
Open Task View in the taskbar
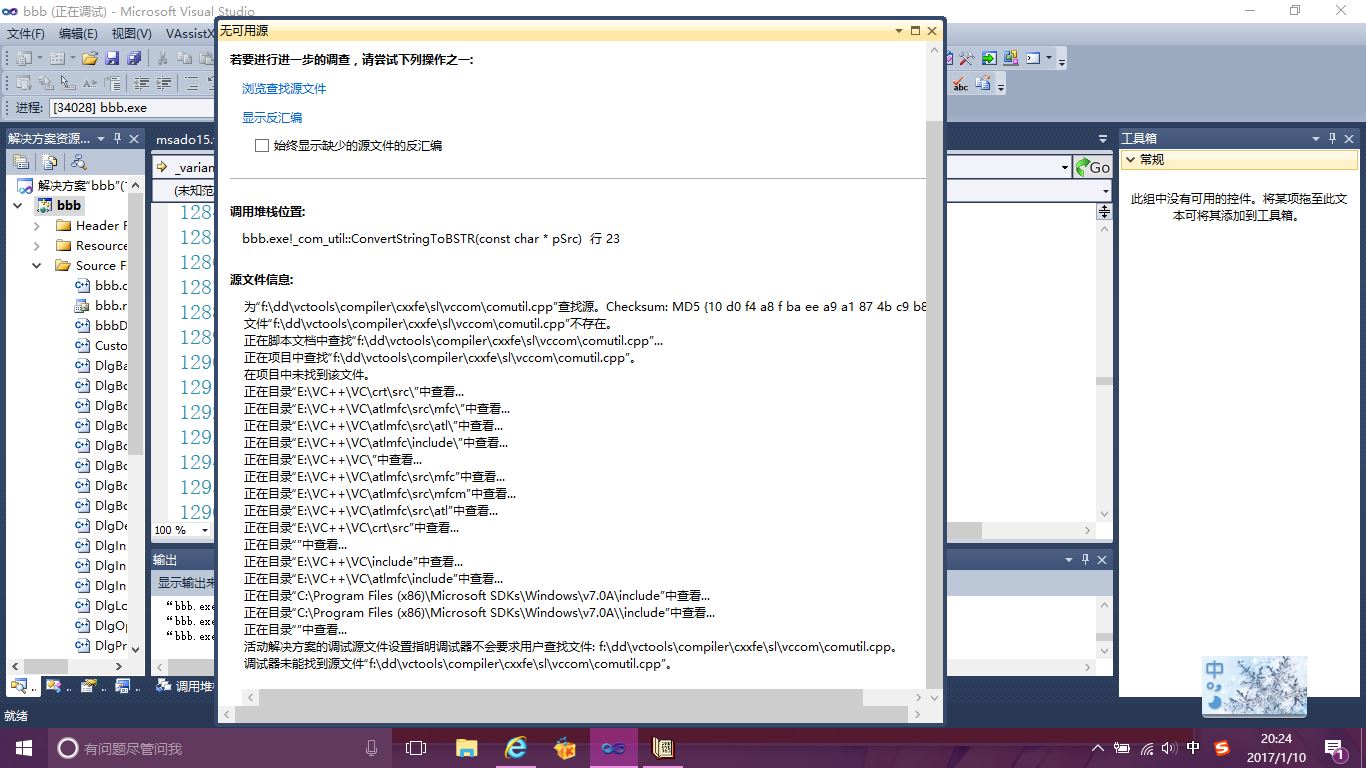[x=416, y=747]
